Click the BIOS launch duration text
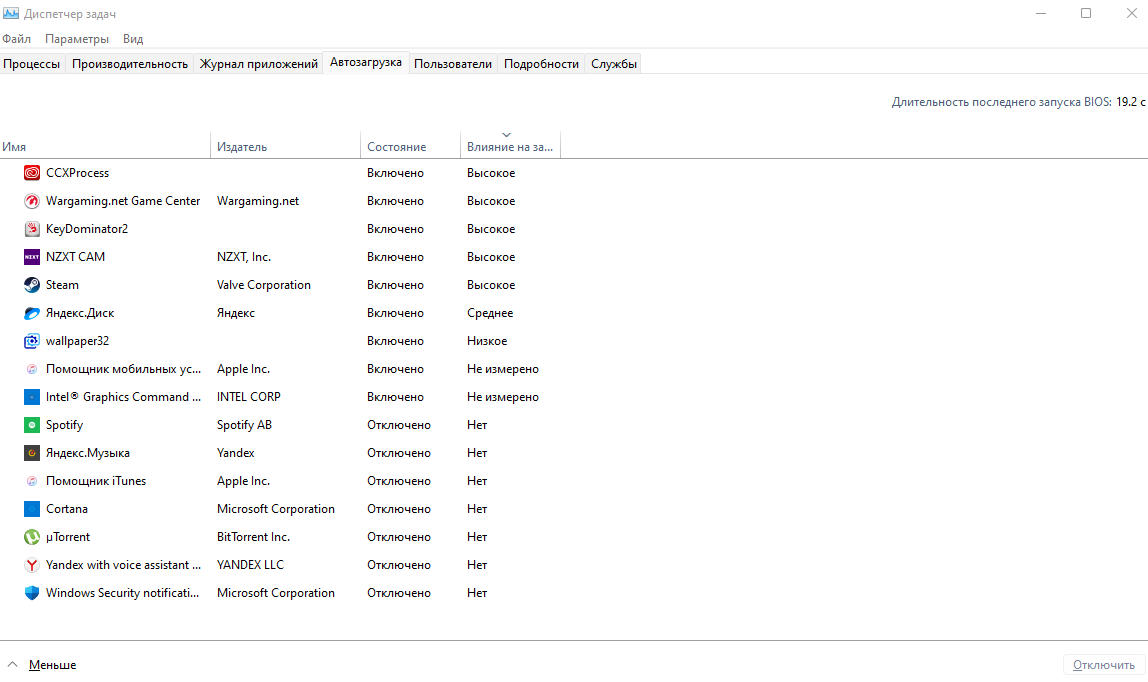This screenshot has height=682, width=1148. coord(1018,102)
